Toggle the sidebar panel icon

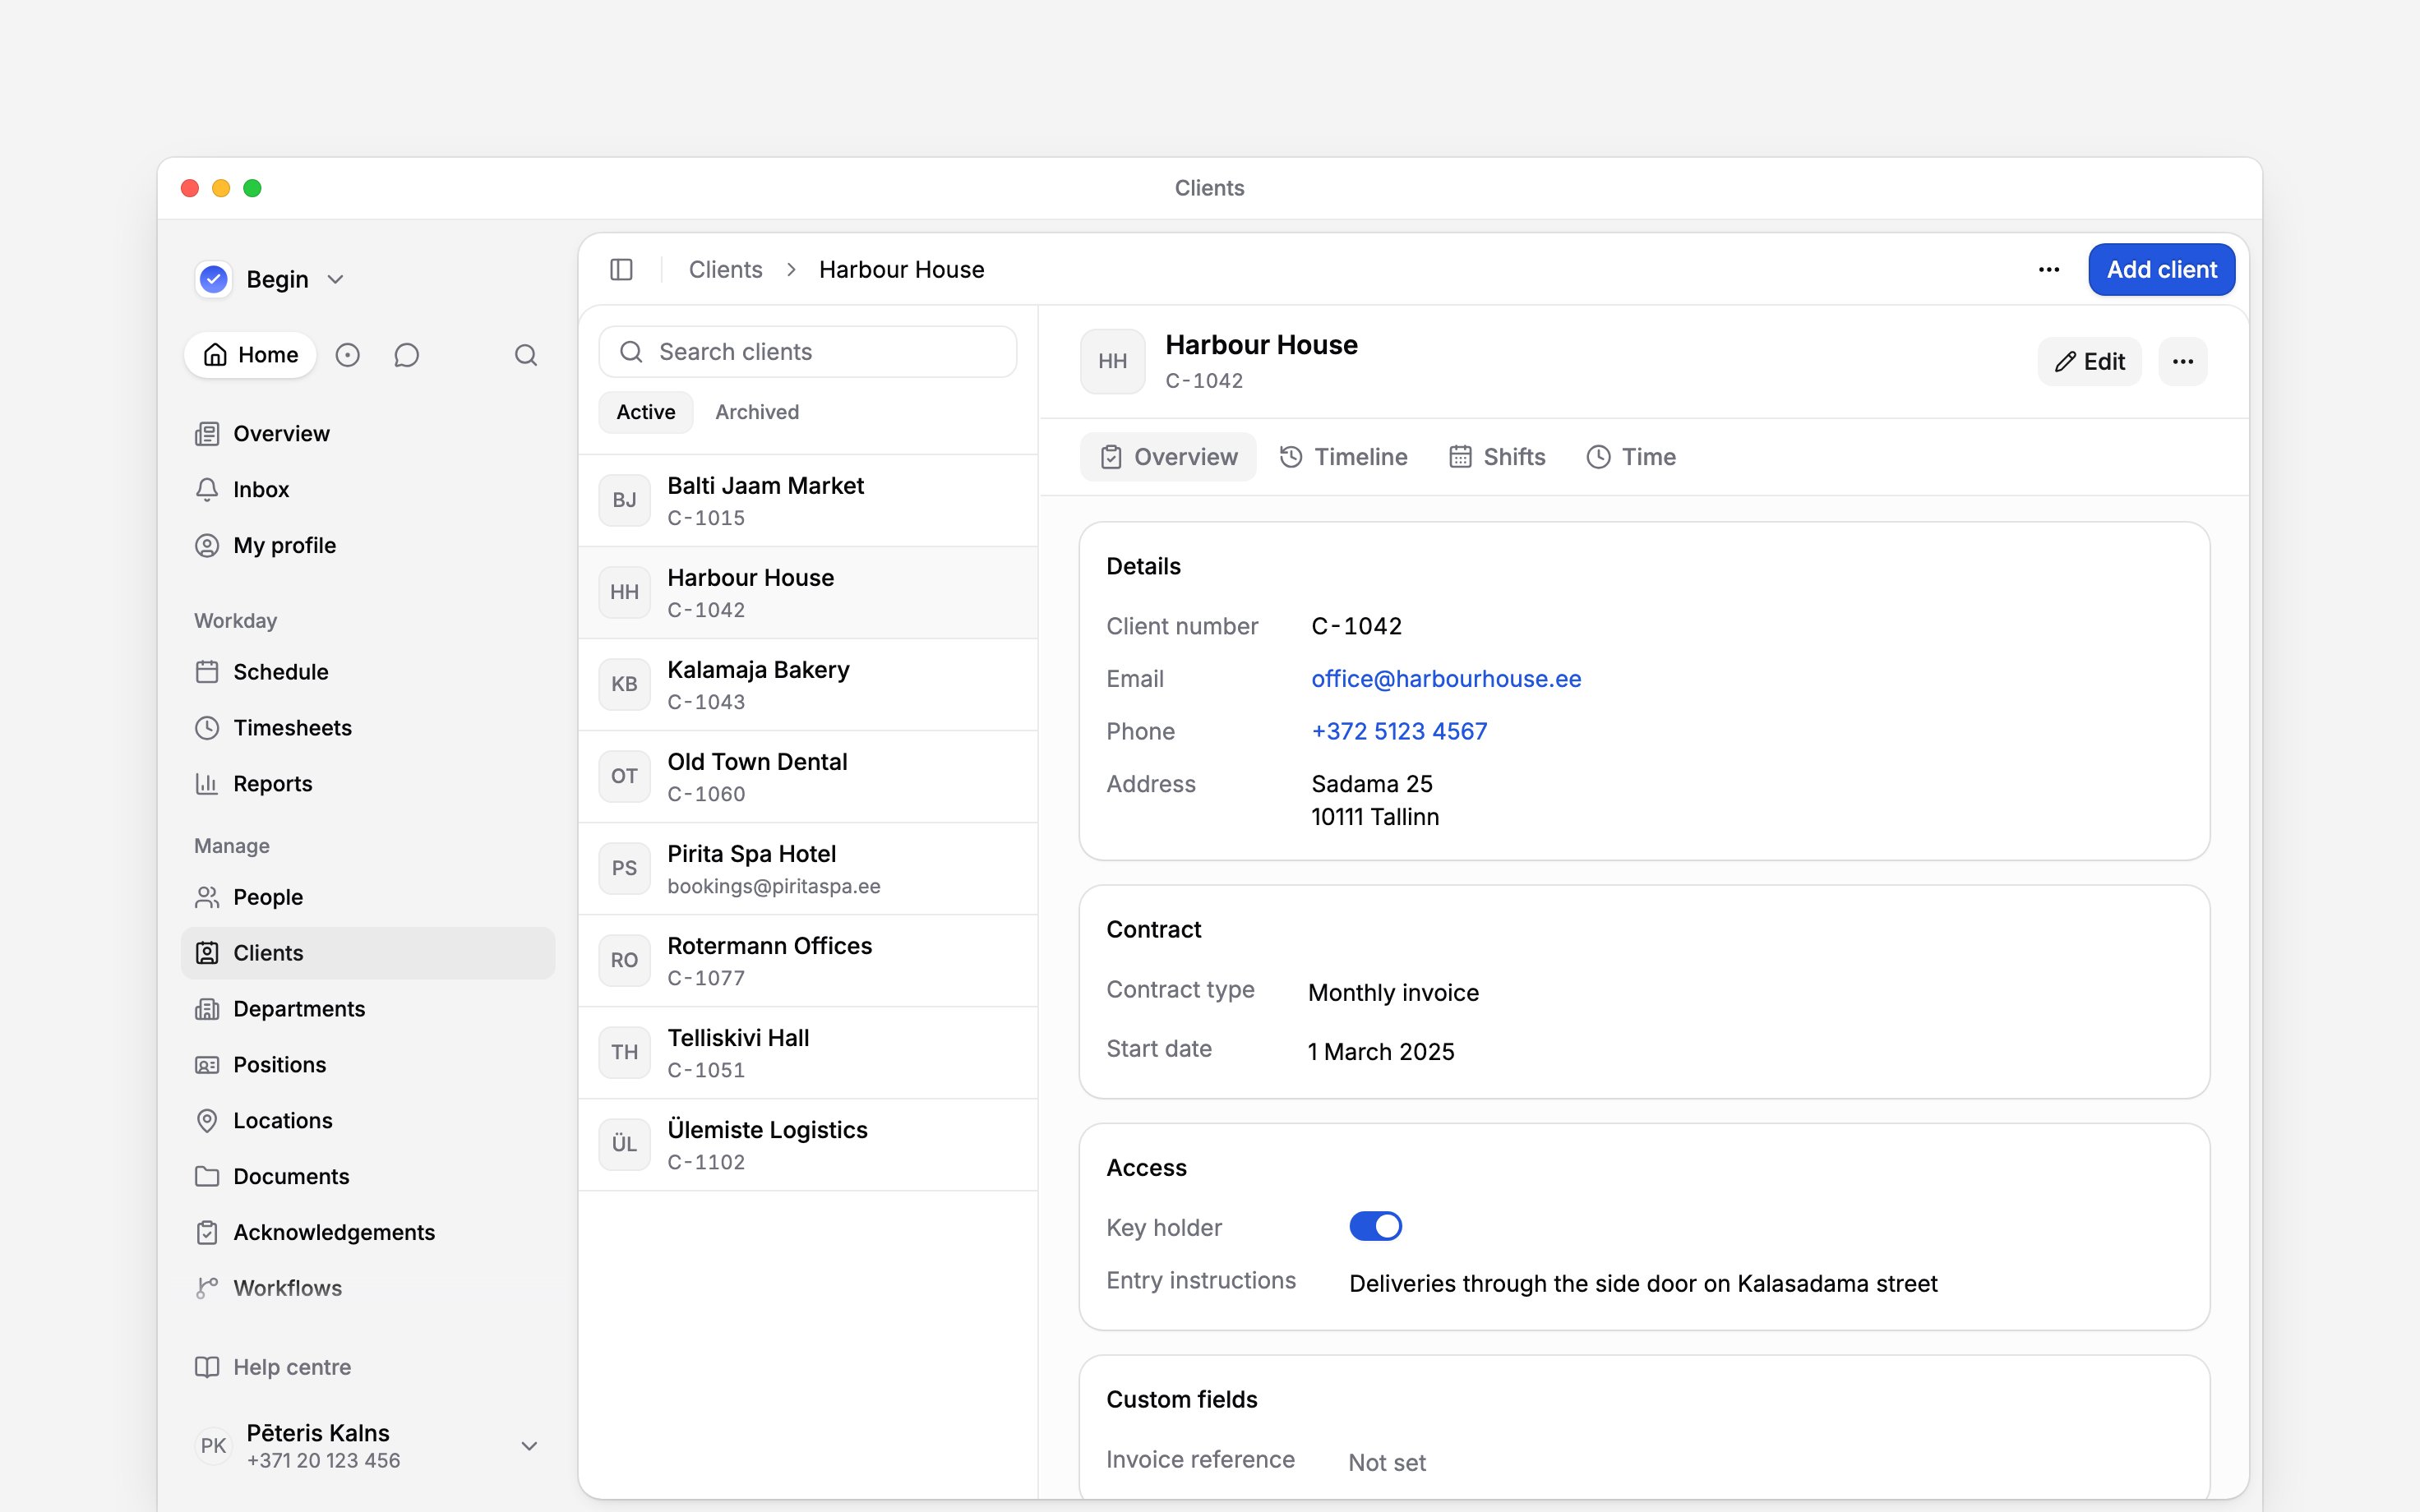click(x=621, y=270)
